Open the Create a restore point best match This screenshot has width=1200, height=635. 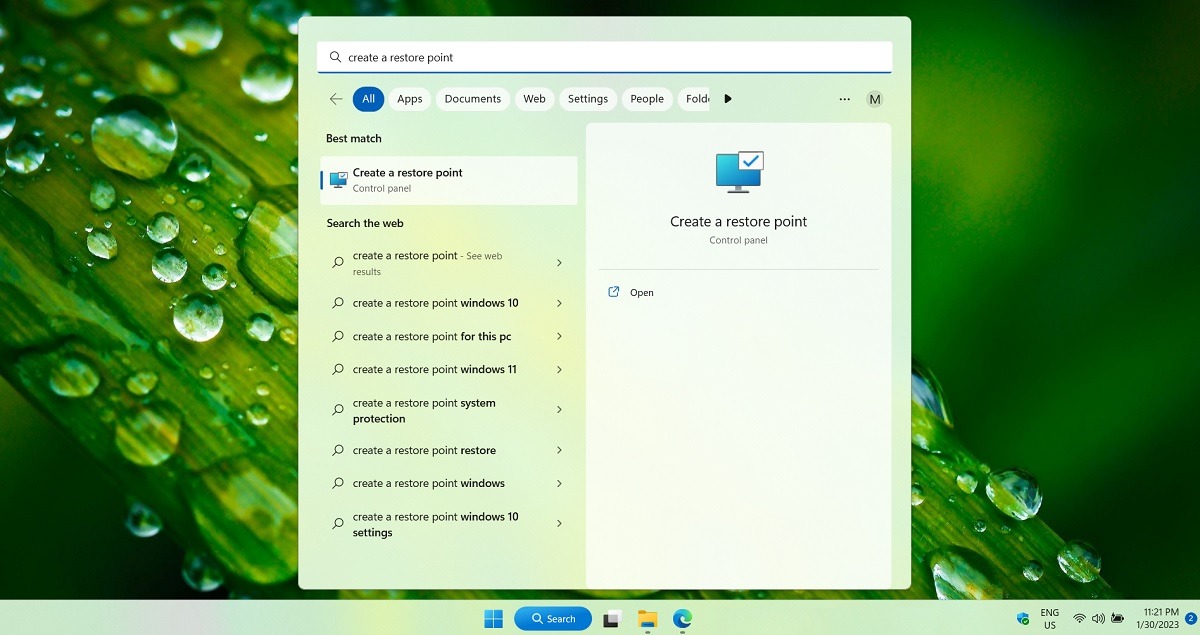(447, 180)
